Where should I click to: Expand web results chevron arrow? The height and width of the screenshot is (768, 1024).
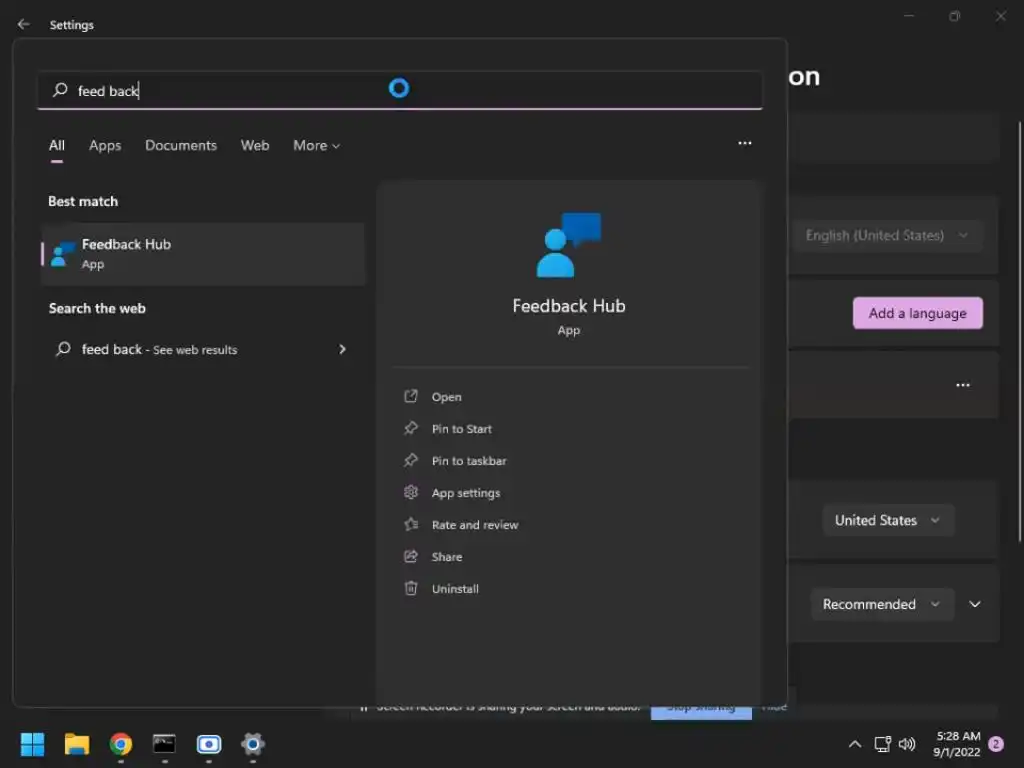tap(342, 349)
